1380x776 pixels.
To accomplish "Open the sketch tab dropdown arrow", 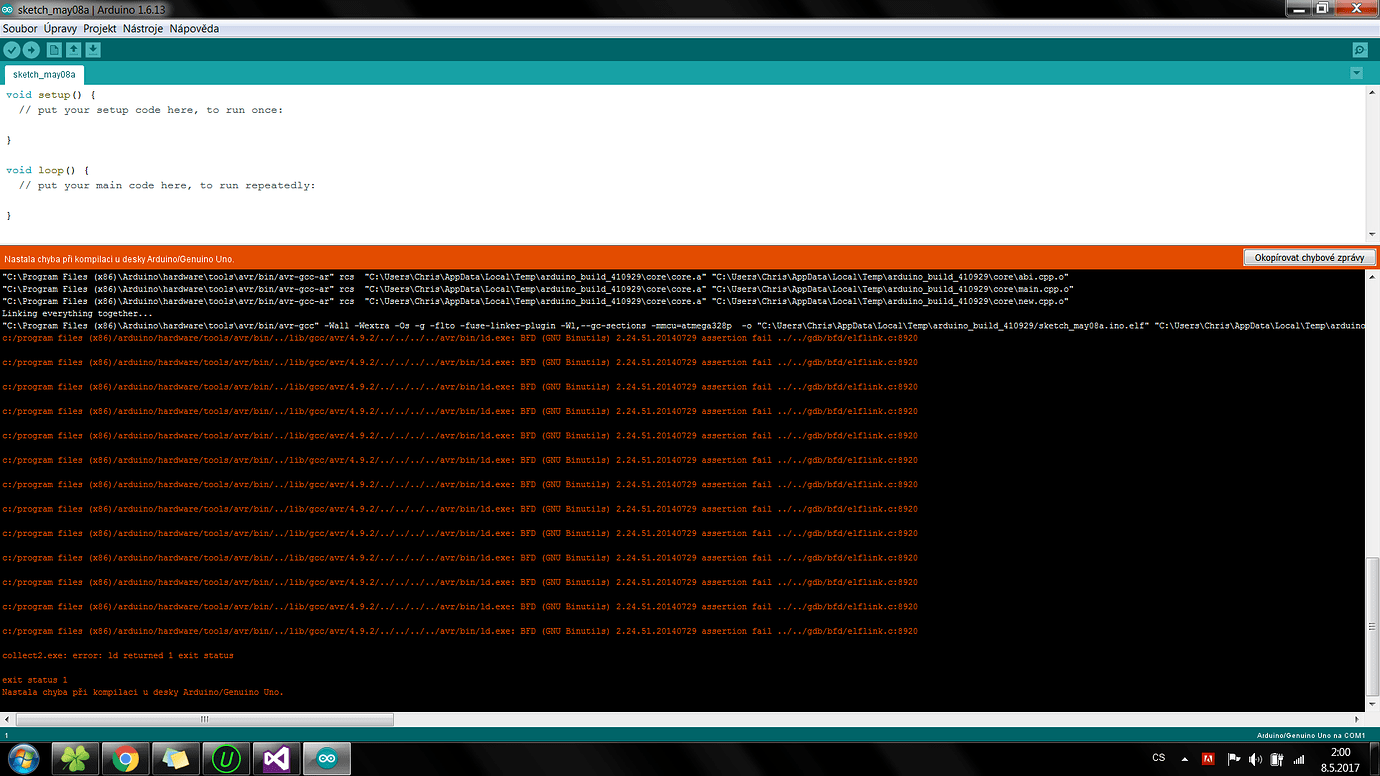I will click(1357, 73).
